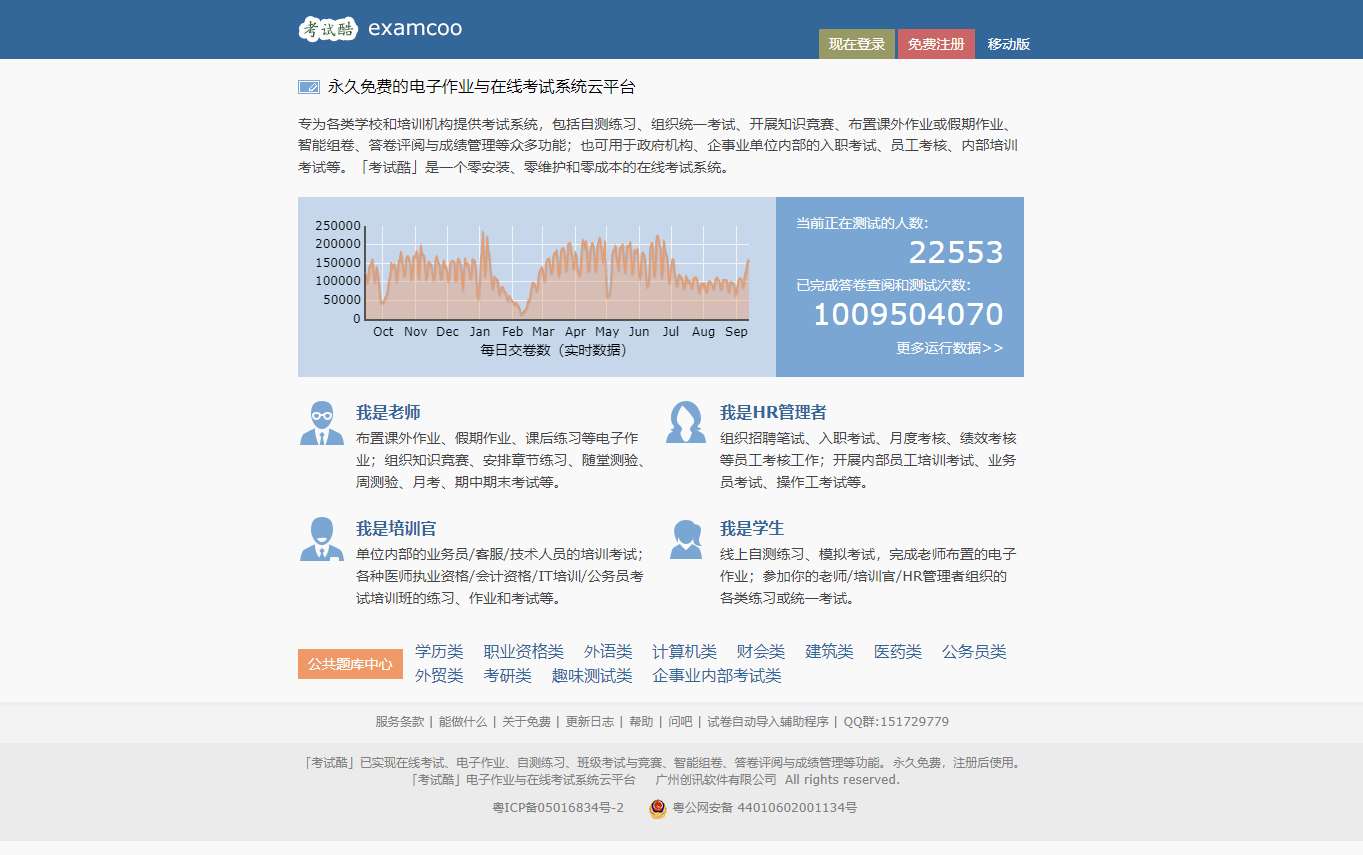
Task: Click the student avatar icon beside 我是学生
Action: pyautogui.click(x=686, y=539)
